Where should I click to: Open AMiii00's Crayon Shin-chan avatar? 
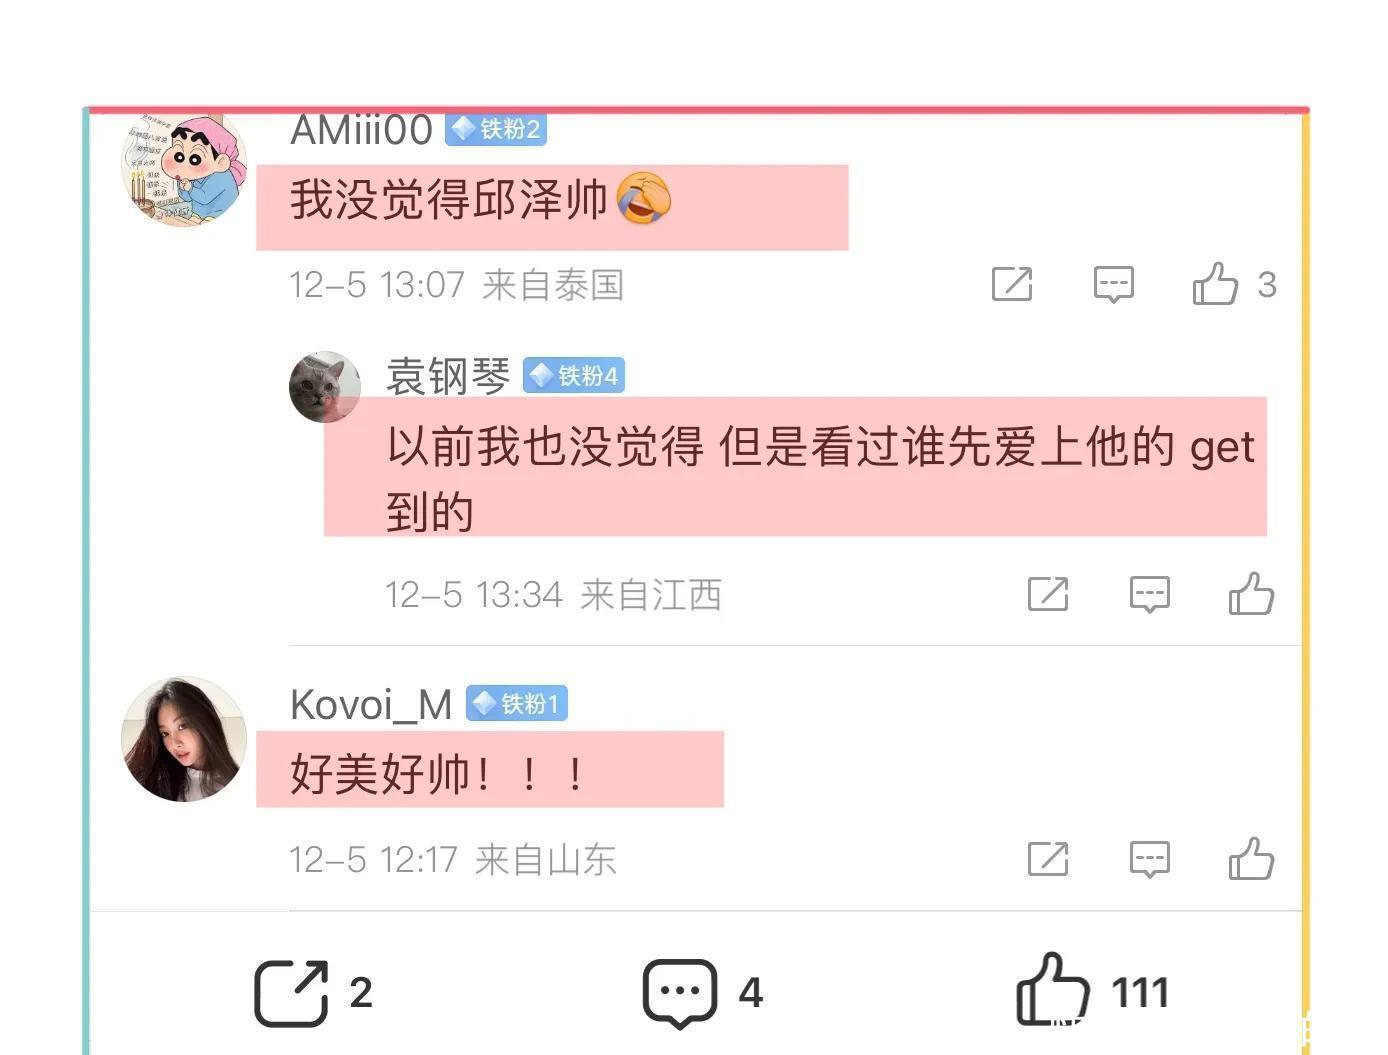coord(184,168)
